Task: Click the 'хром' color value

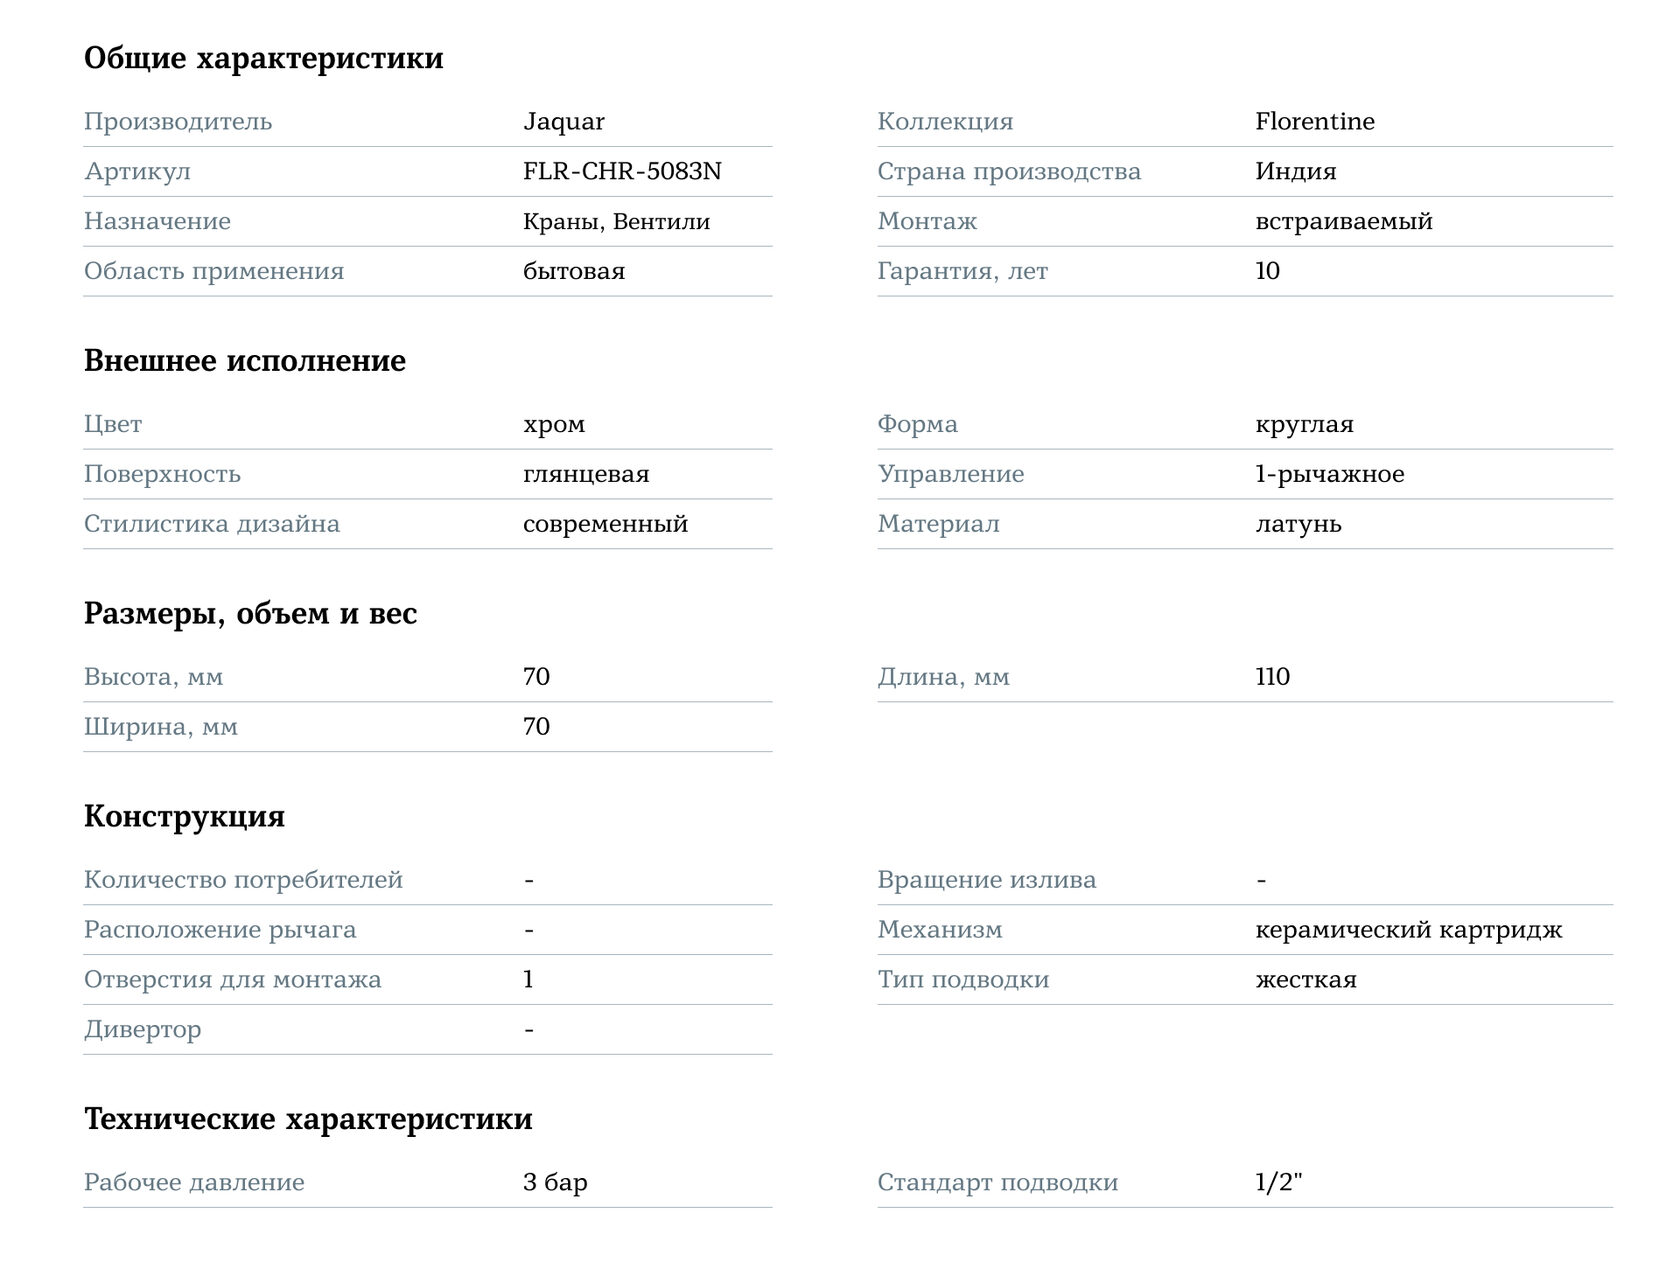Action: click(x=553, y=425)
